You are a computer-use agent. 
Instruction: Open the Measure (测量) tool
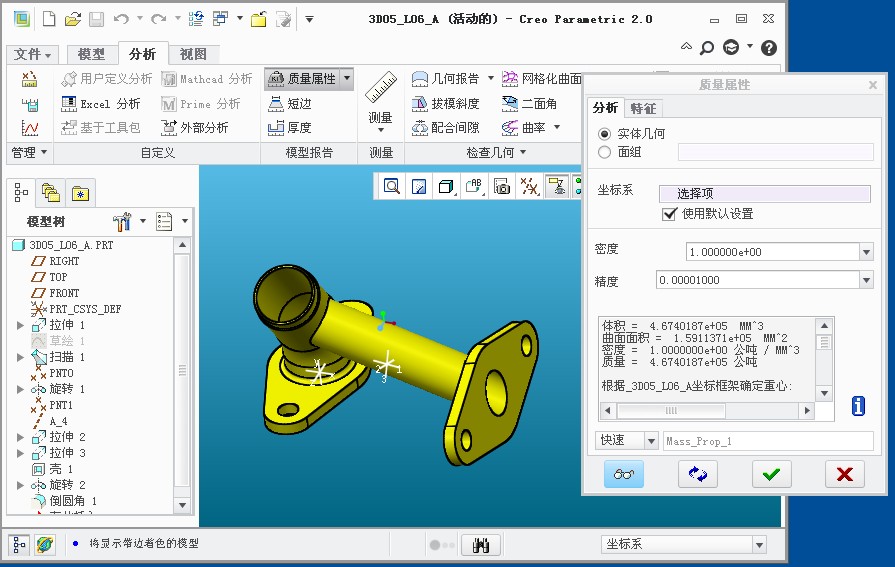click(x=380, y=101)
